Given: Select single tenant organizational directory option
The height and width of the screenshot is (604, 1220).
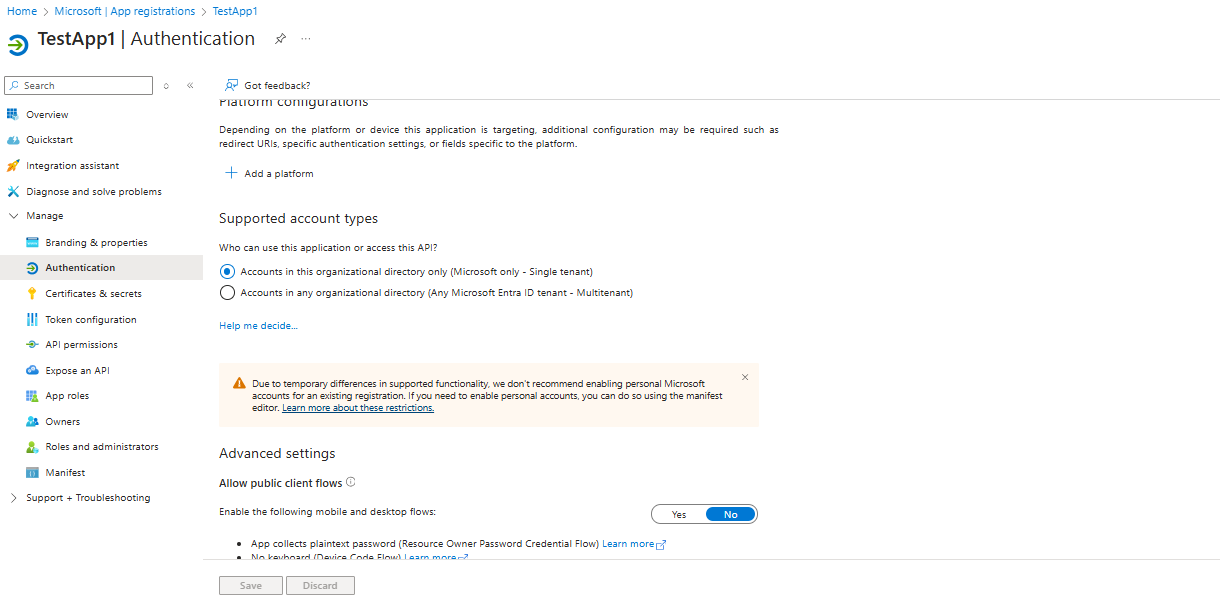Looking at the screenshot, I should coord(227,271).
